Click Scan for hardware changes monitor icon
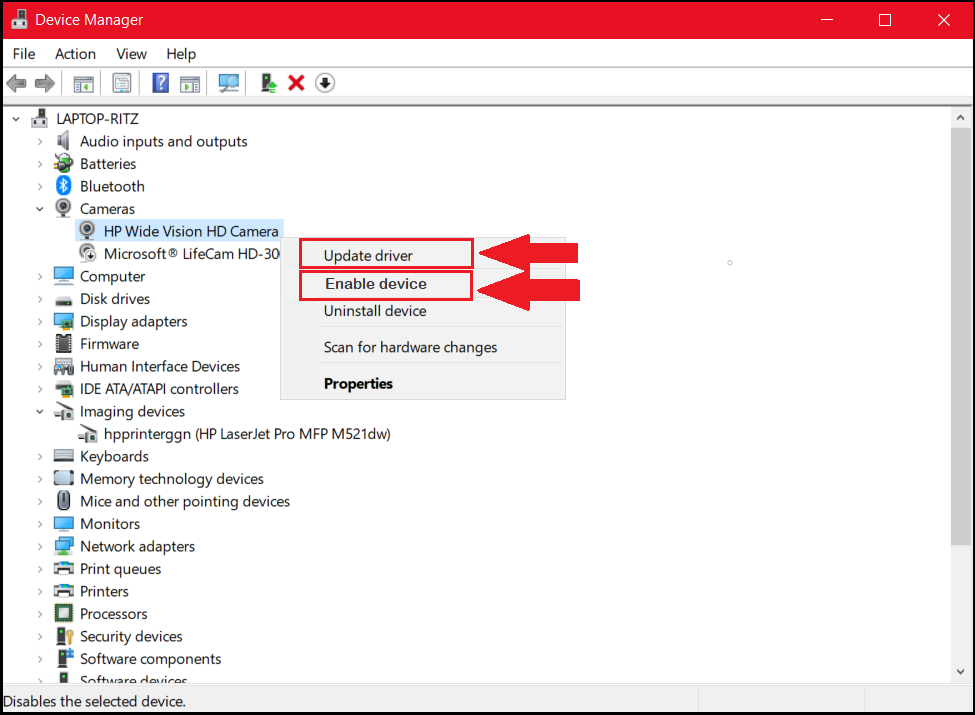 pos(228,83)
